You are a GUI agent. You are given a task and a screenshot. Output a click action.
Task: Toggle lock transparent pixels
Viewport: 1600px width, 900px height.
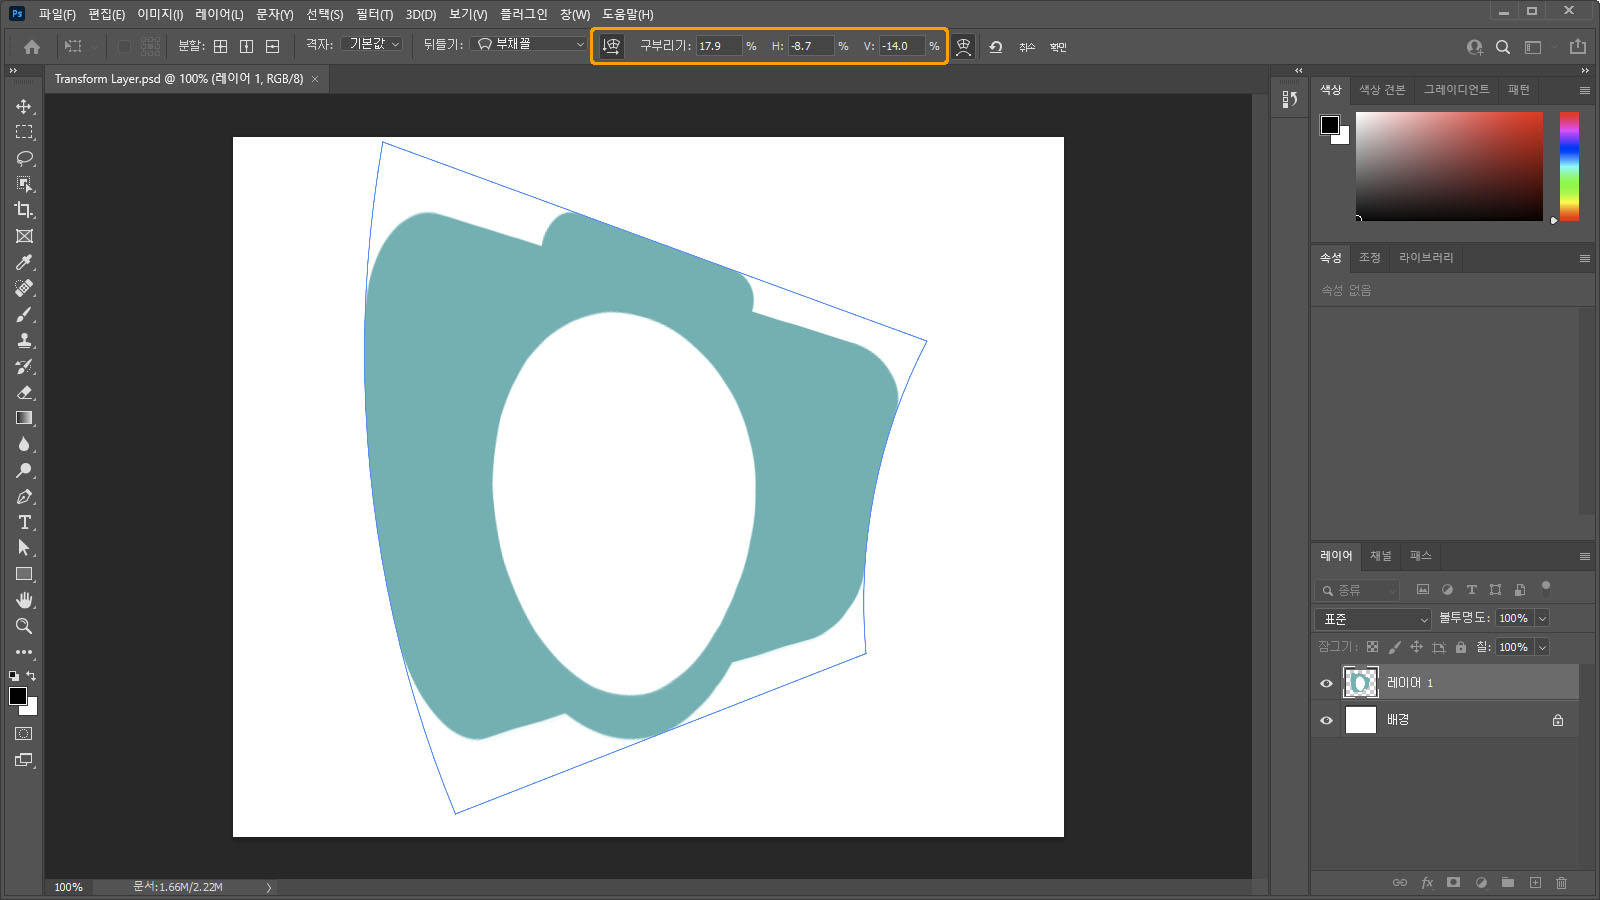tap(1372, 647)
